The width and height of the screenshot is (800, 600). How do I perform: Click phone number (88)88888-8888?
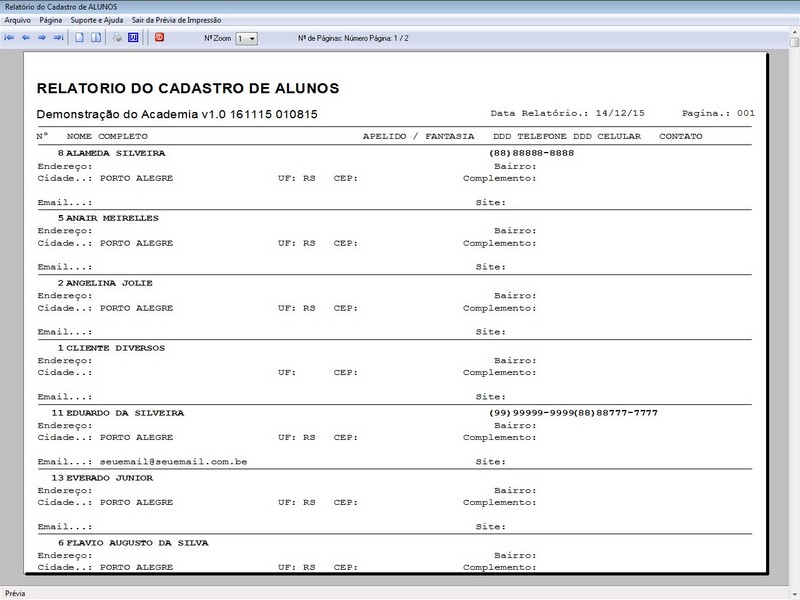point(532,153)
